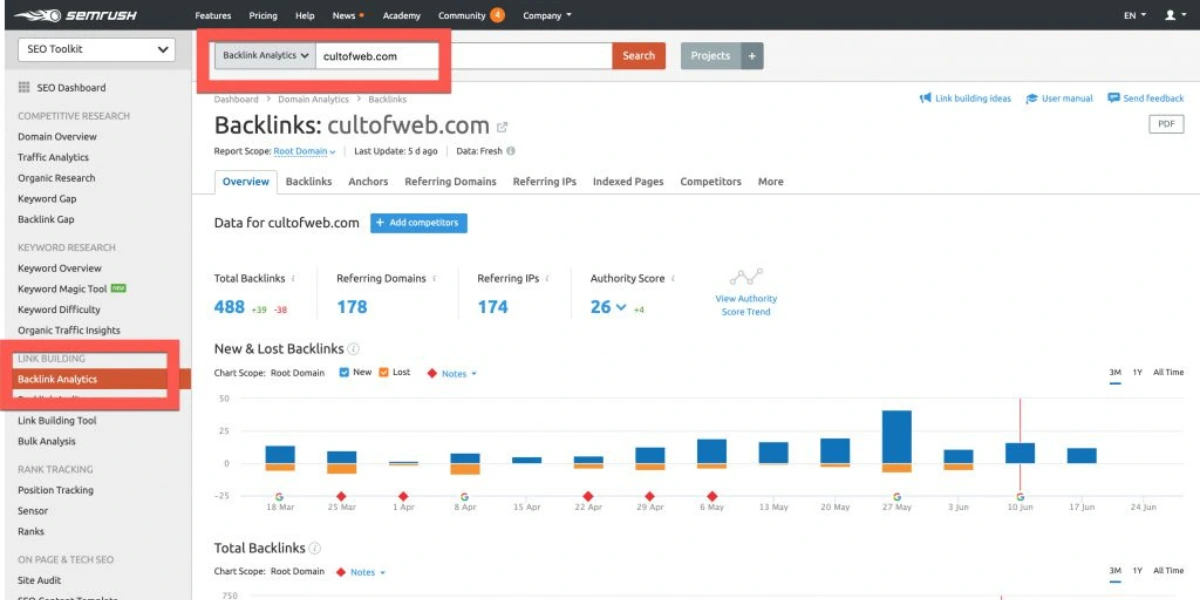Toggle the Lost backlinks checkbox
The width and height of the screenshot is (1200, 600).
[384, 372]
